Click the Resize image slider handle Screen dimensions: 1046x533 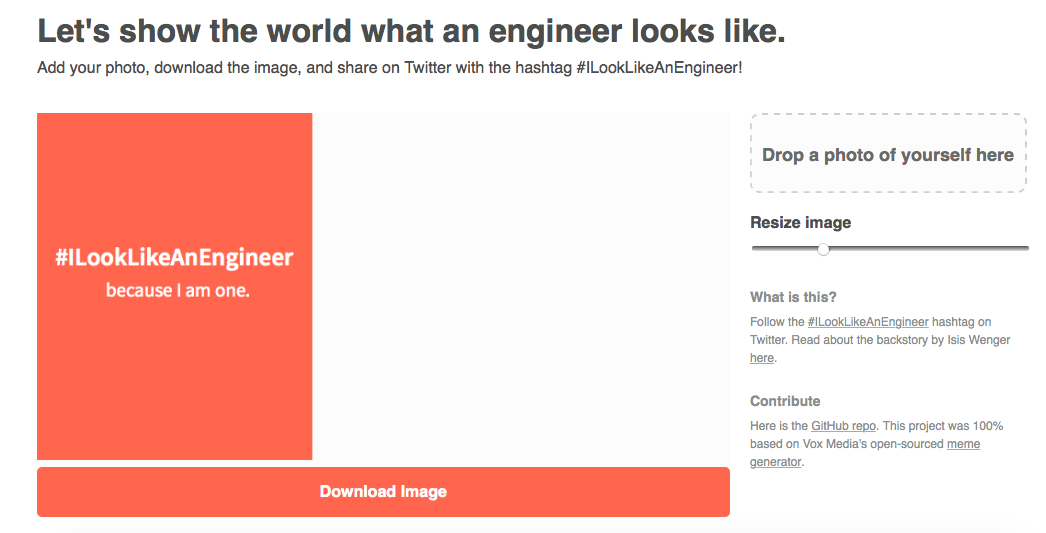click(824, 249)
